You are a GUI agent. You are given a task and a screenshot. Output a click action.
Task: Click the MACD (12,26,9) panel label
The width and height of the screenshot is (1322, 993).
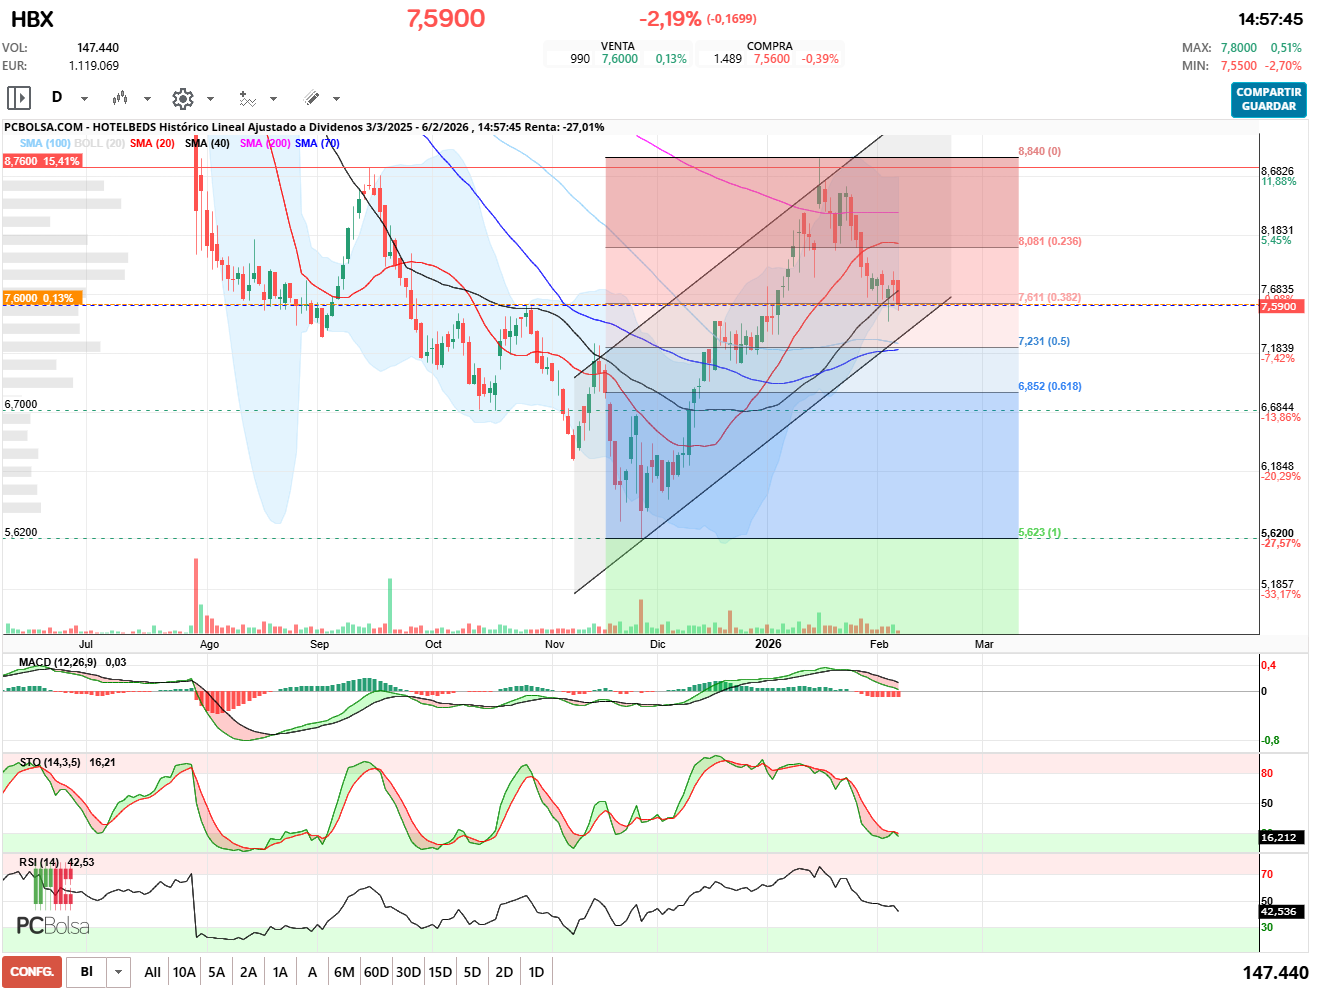tap(58, 662)
